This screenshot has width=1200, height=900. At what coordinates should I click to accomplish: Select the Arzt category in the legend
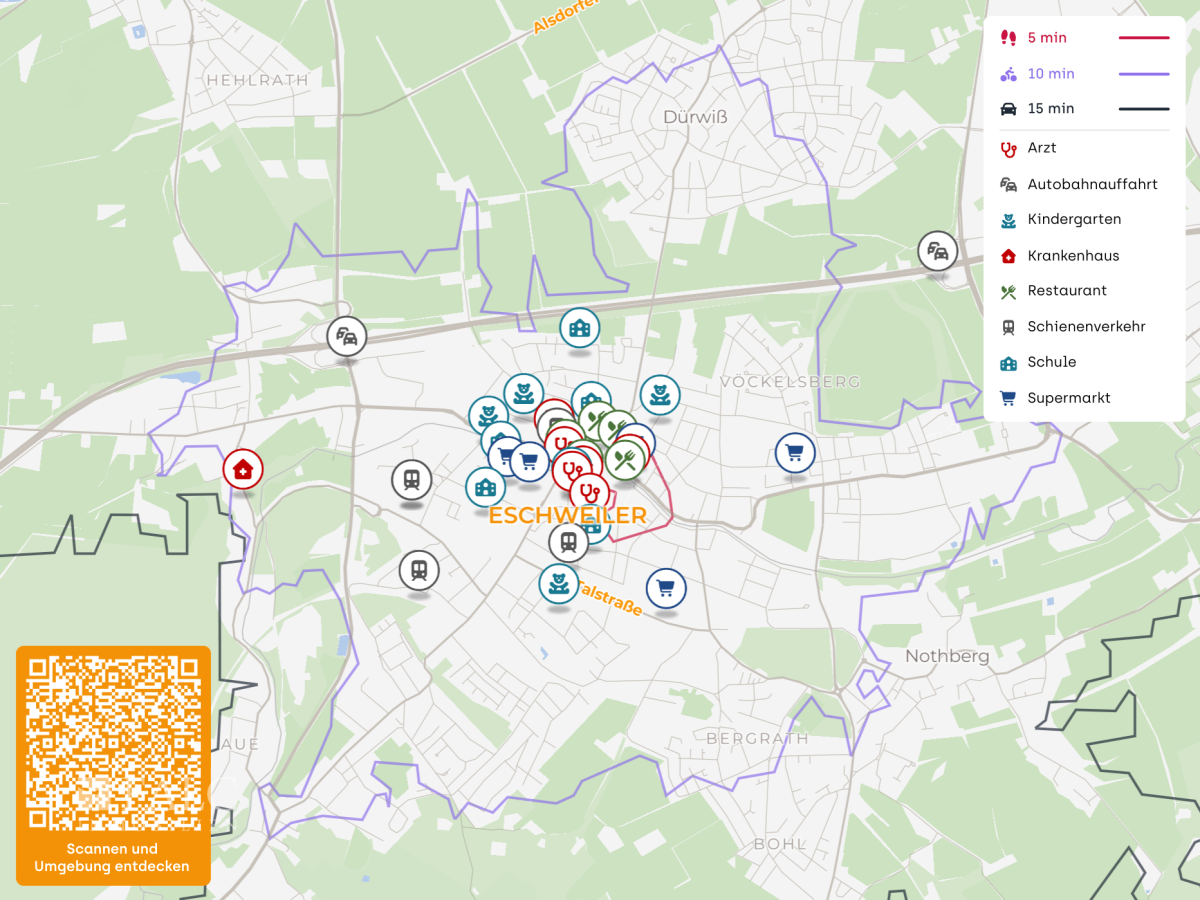coord(1041,148)
